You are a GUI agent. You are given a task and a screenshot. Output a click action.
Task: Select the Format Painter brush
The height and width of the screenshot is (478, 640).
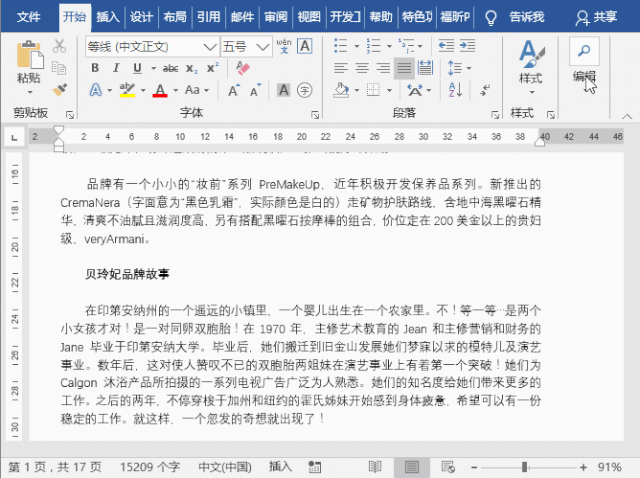point(60,90)
